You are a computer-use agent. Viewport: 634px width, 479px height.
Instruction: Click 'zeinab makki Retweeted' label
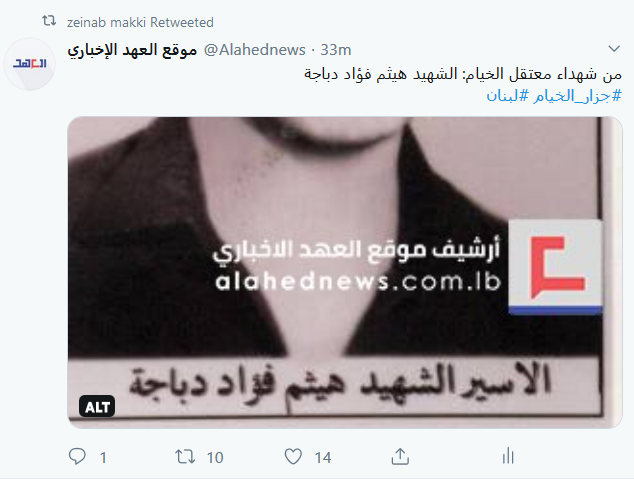pyautogui.click(x=140, y=22)
